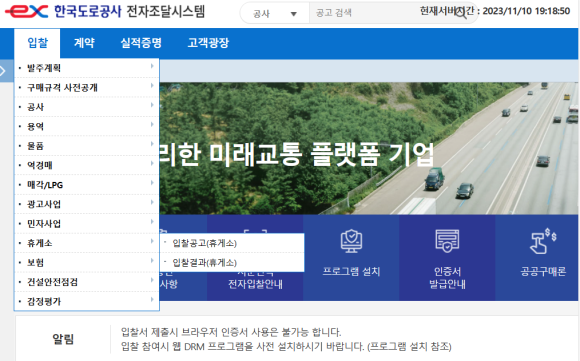Select the 건설안전점검 menu entry
Image resolution: width=580 pixels, height=361 pixels.
tap(87, 282)
